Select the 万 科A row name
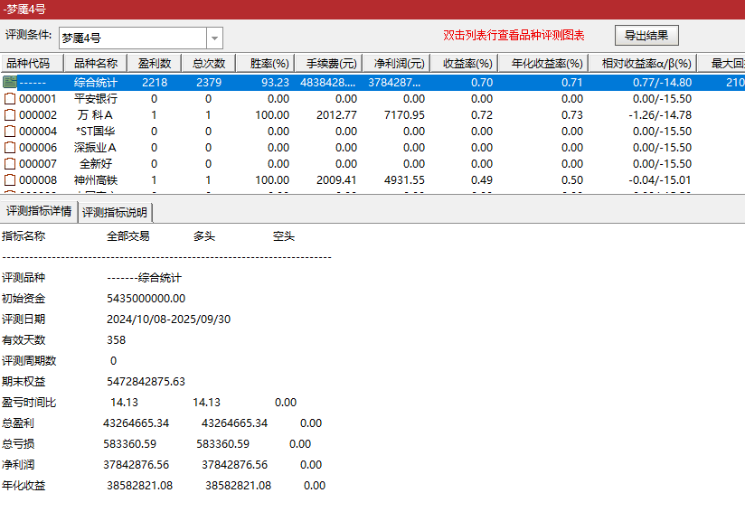Viewport: 745px width, 510px height. click(96, 115)
